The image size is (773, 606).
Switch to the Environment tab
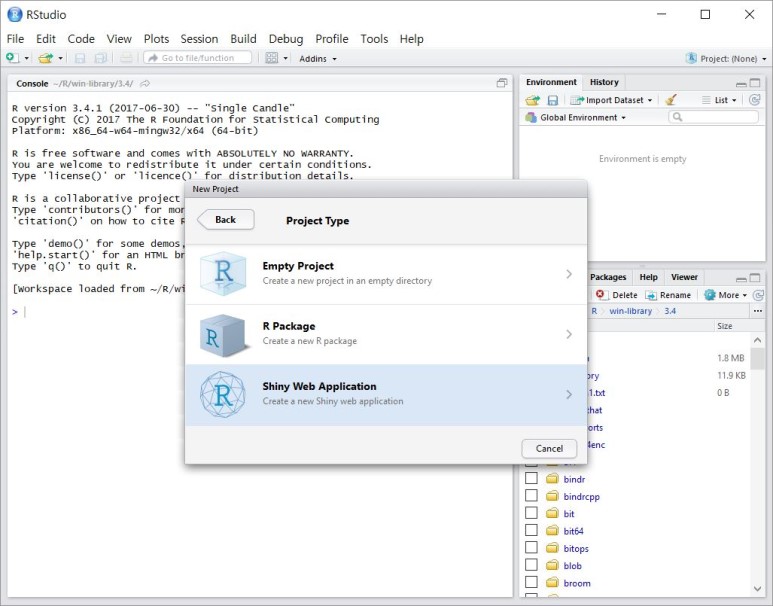(551, 82)
